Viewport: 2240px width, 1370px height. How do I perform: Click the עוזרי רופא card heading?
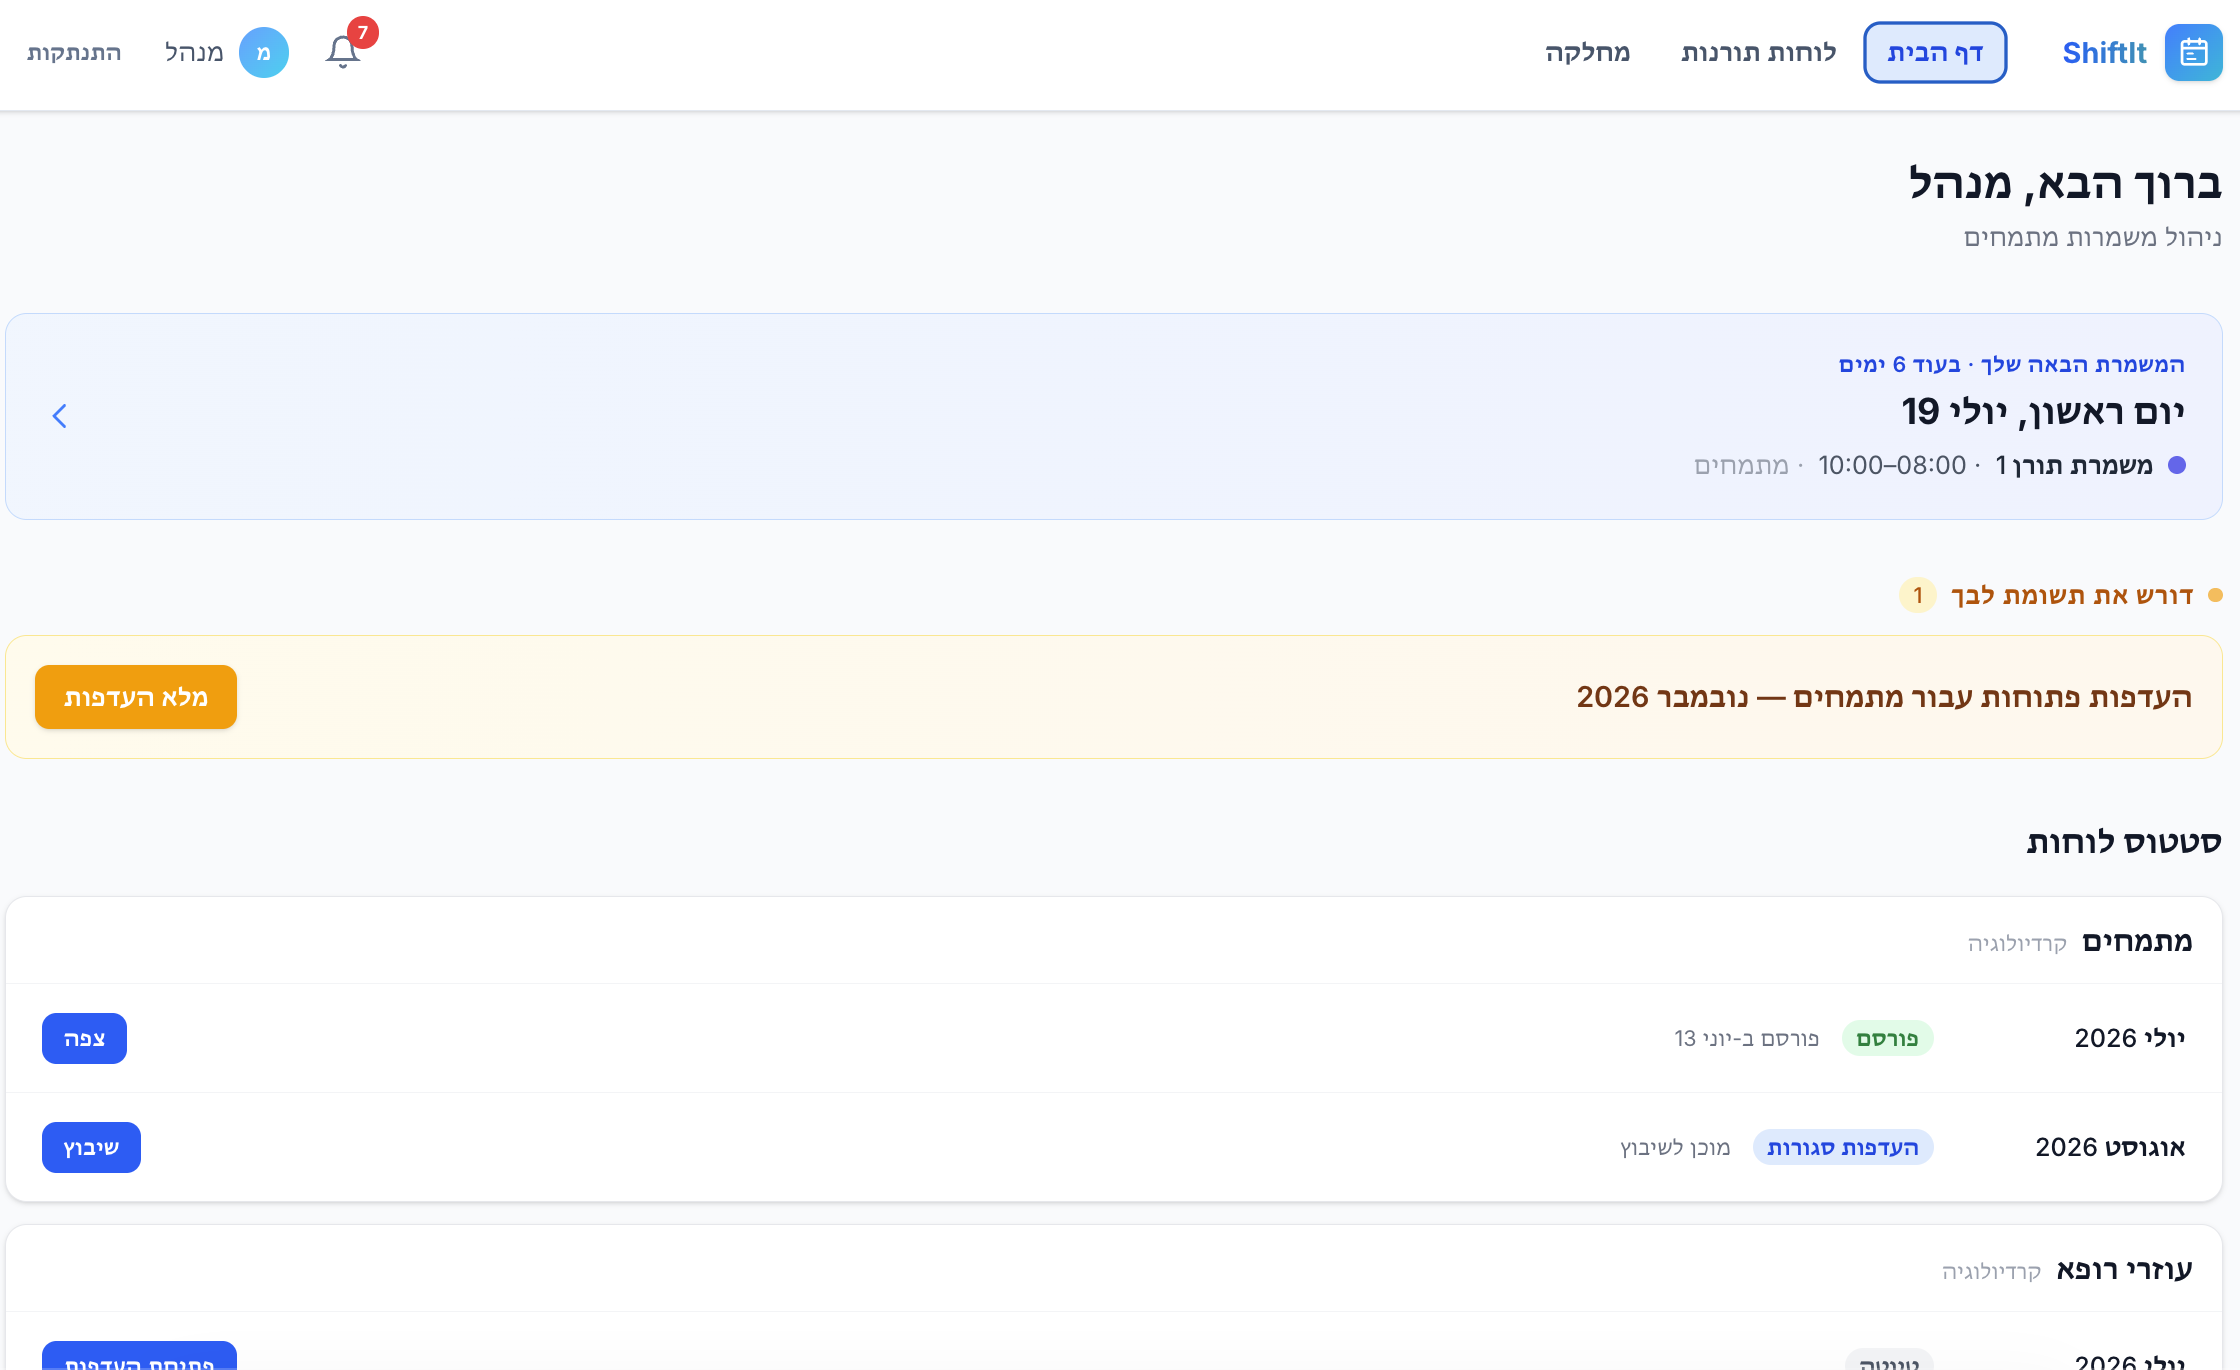(2124, 1270)
